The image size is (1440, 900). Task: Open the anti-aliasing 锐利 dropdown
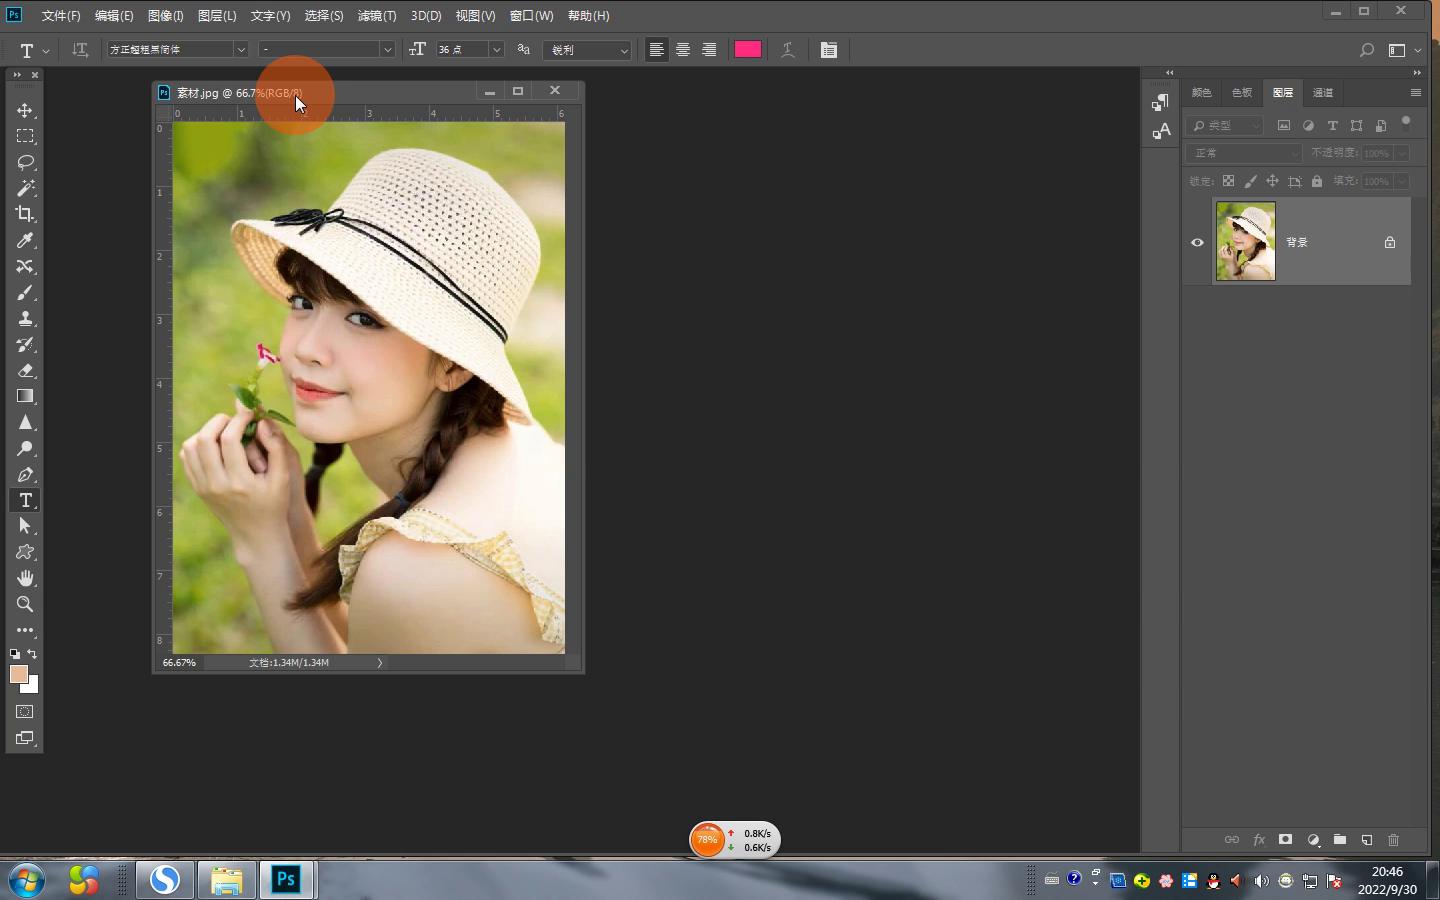[623, 50]
